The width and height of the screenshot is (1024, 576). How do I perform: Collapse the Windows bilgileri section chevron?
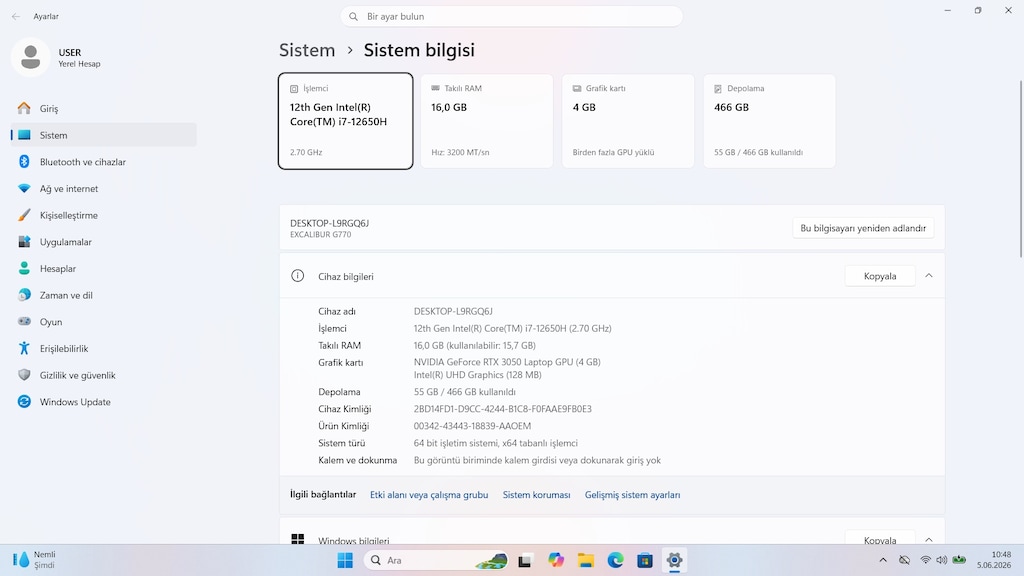929,539
